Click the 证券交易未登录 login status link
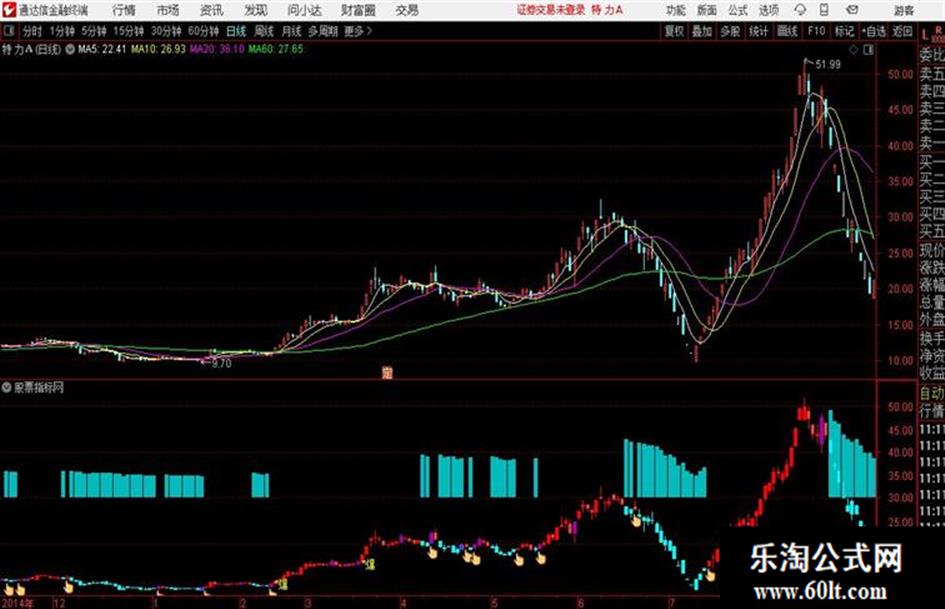The height and width of the screenshot is (609, 945). coord(550,10)
